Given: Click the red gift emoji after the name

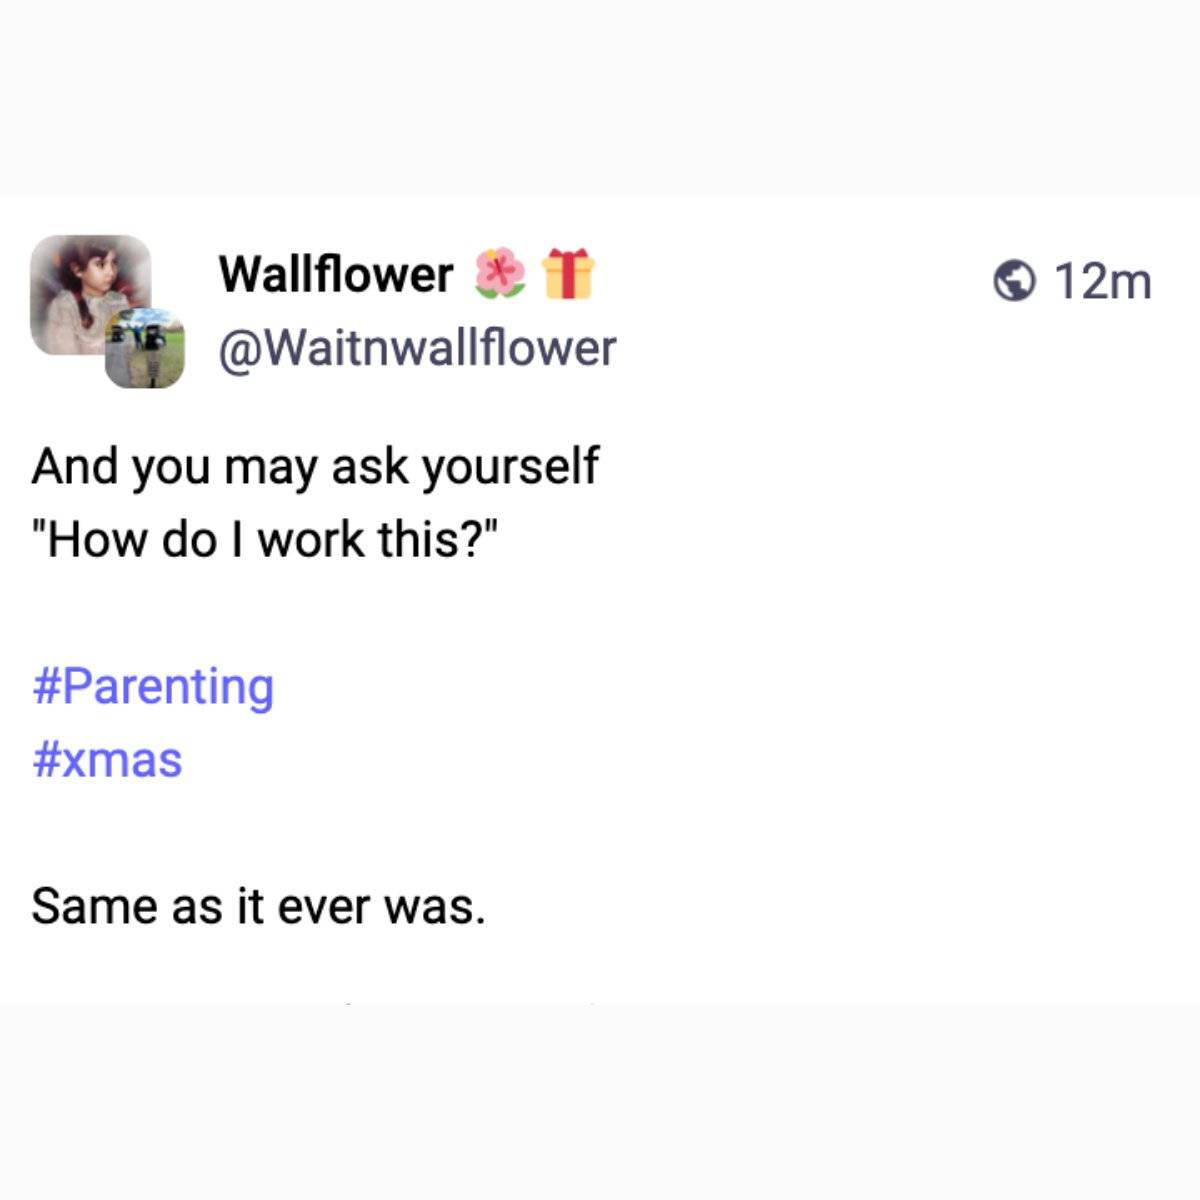Looking at the screenshot, I should coord(567,274).
